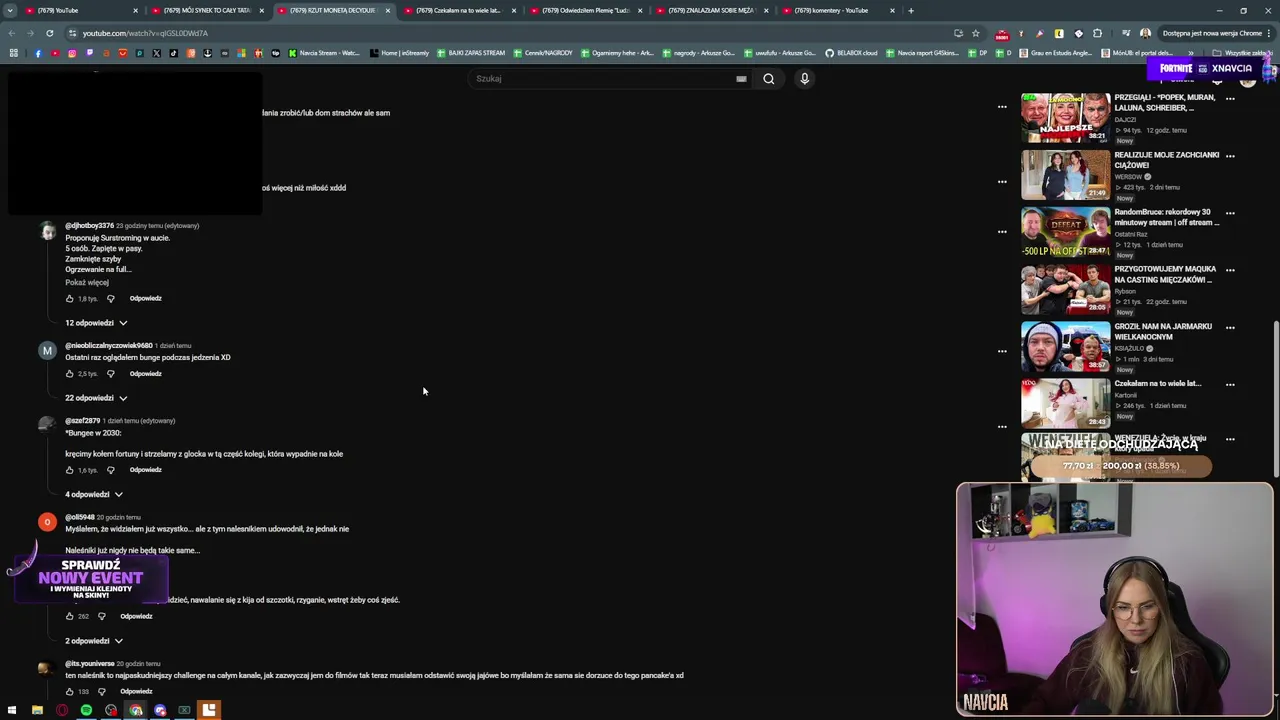Viewport: 1280px width, 720px height.
Task: Open the @szef2879 channel link
Action: [x=82, y=421]
